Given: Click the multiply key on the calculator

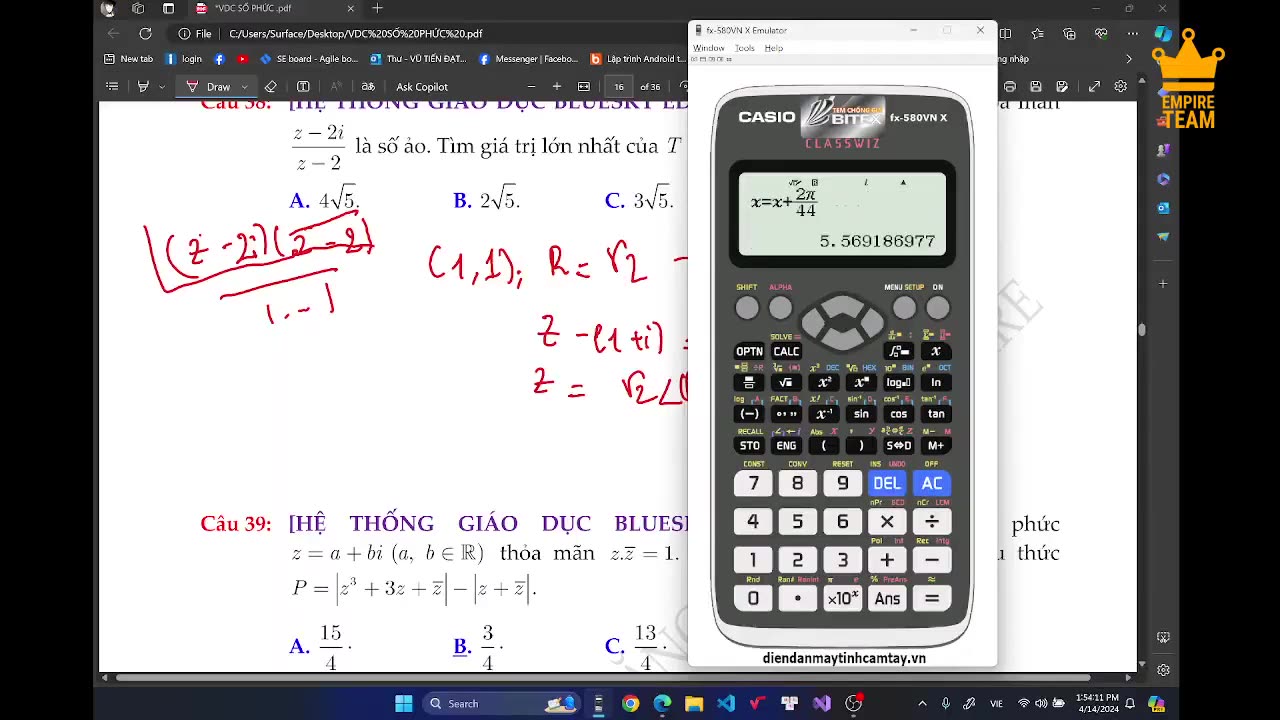Looking at the screenshot, I should tap(887, 521).
